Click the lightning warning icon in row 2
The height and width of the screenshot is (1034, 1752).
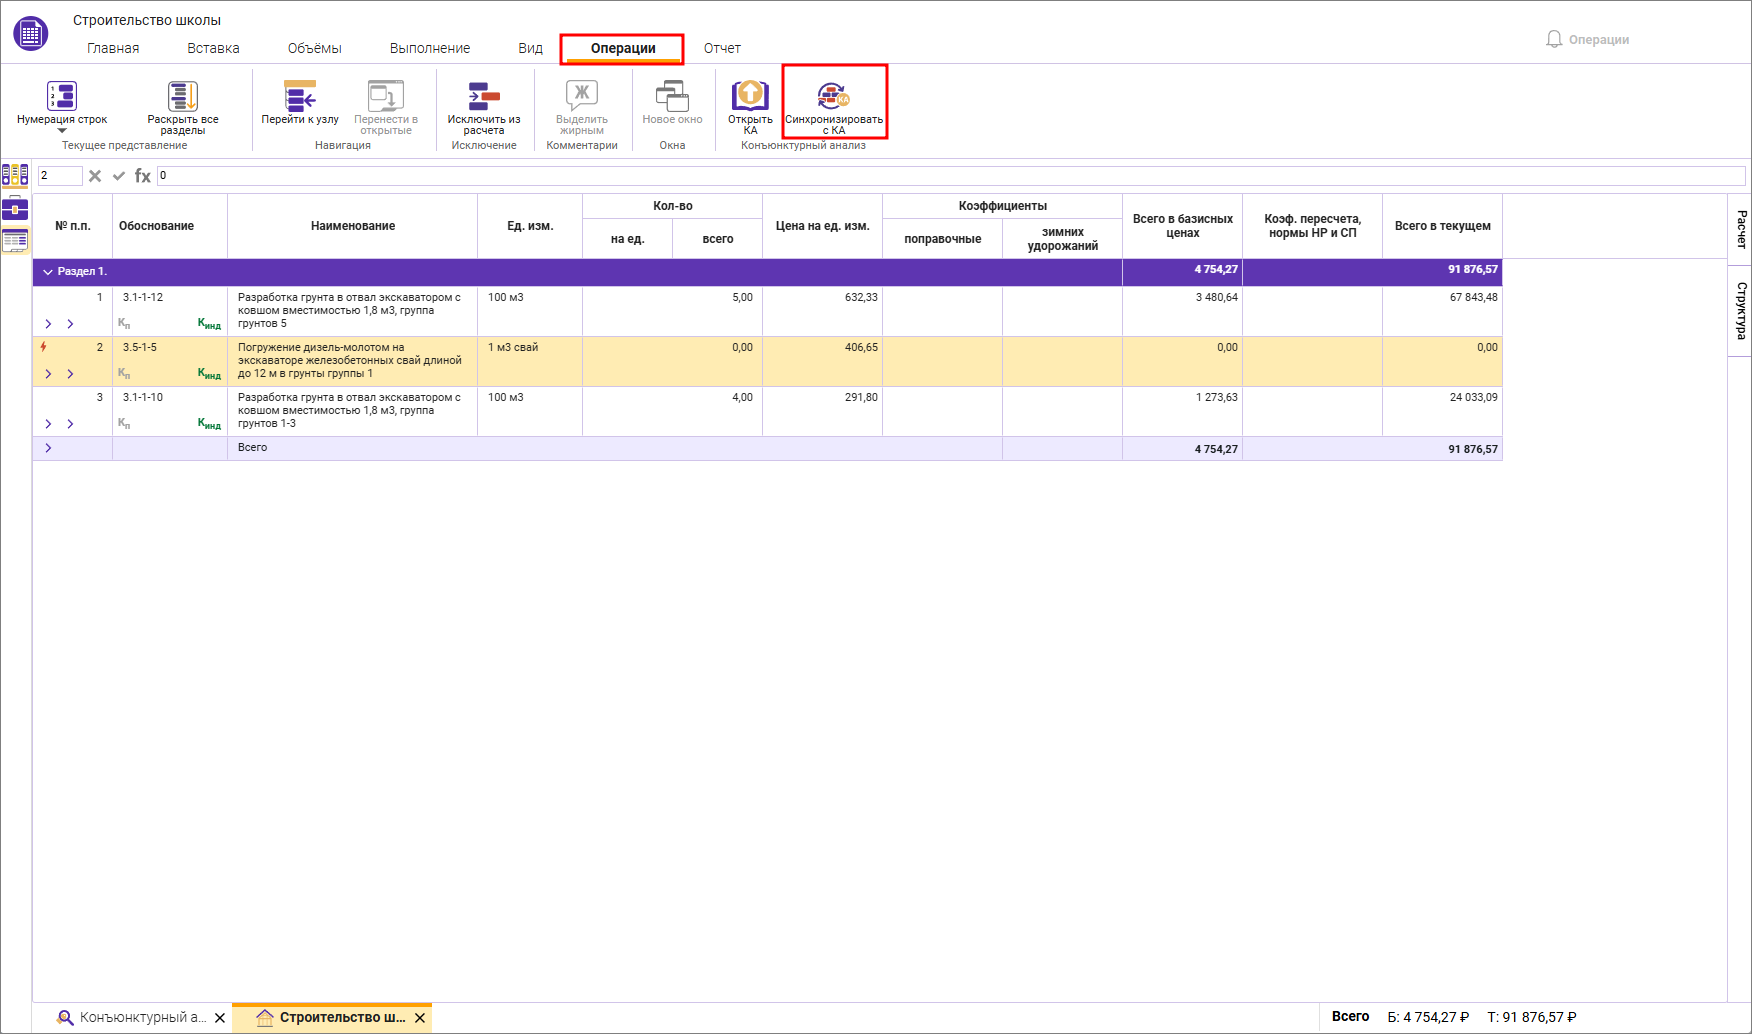click(43, 347)
